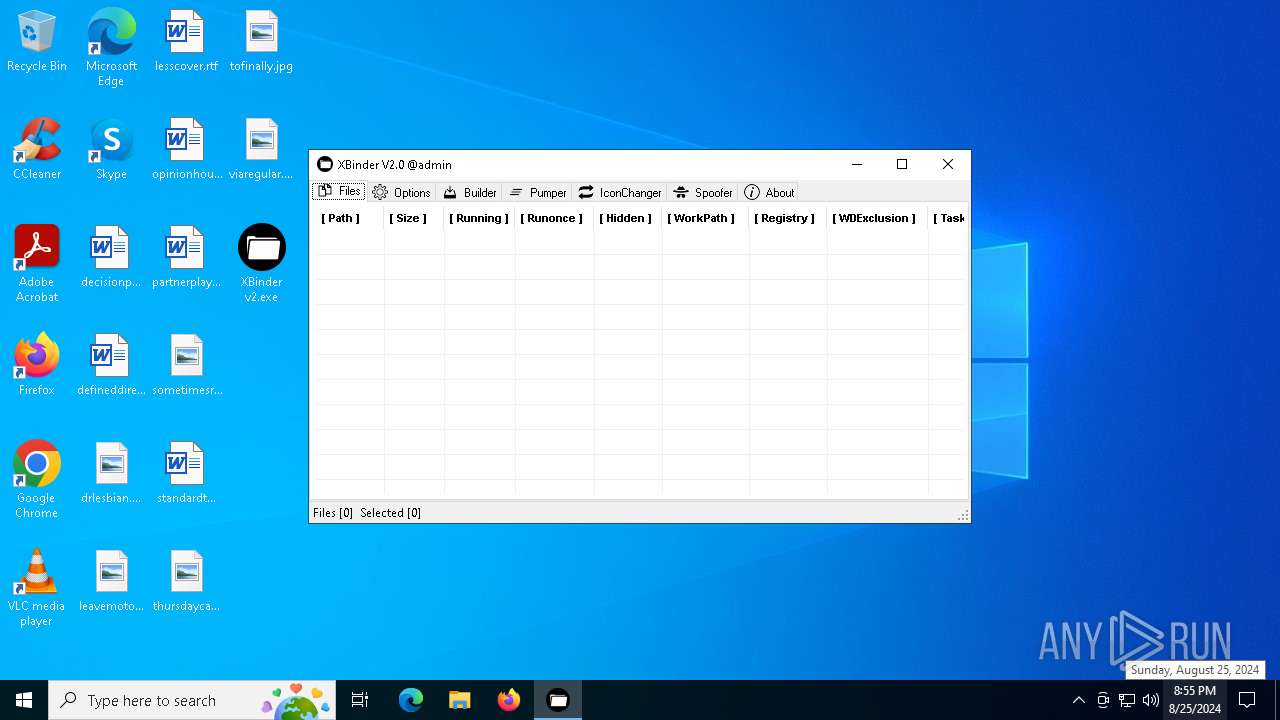Go to the IconChanger tab
This screenshot has width=1280, height=720.
tap(620, 192)
